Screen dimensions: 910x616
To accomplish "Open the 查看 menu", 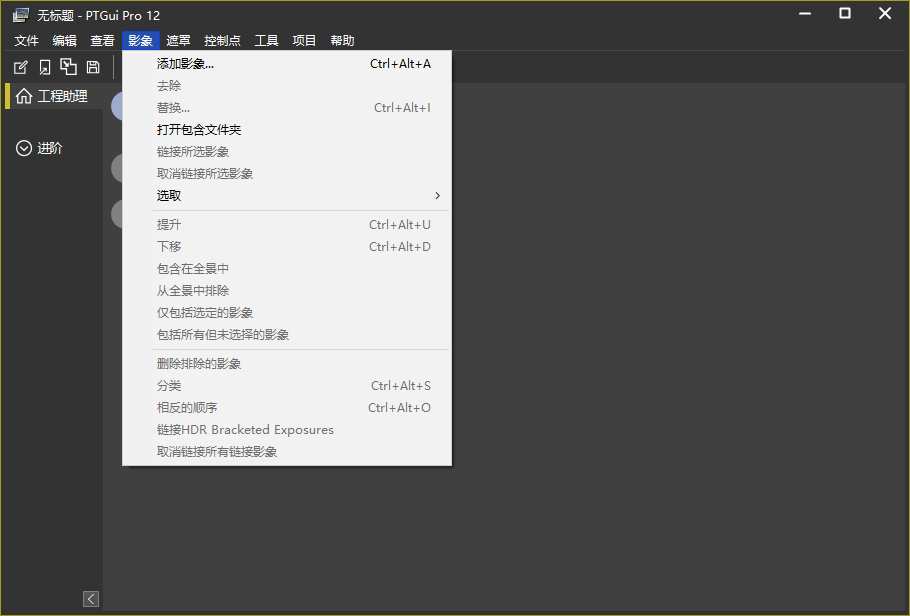I will click(102, 41).
